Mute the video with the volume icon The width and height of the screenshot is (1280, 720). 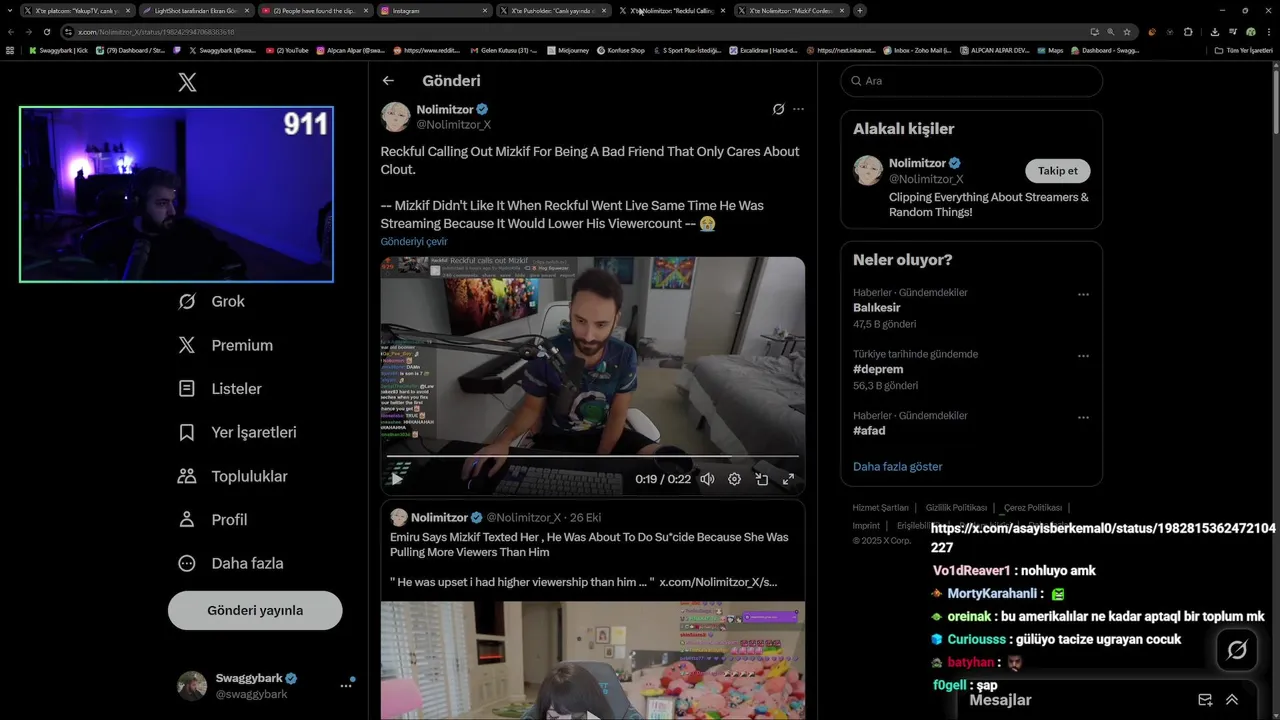(x=707, y=479)
